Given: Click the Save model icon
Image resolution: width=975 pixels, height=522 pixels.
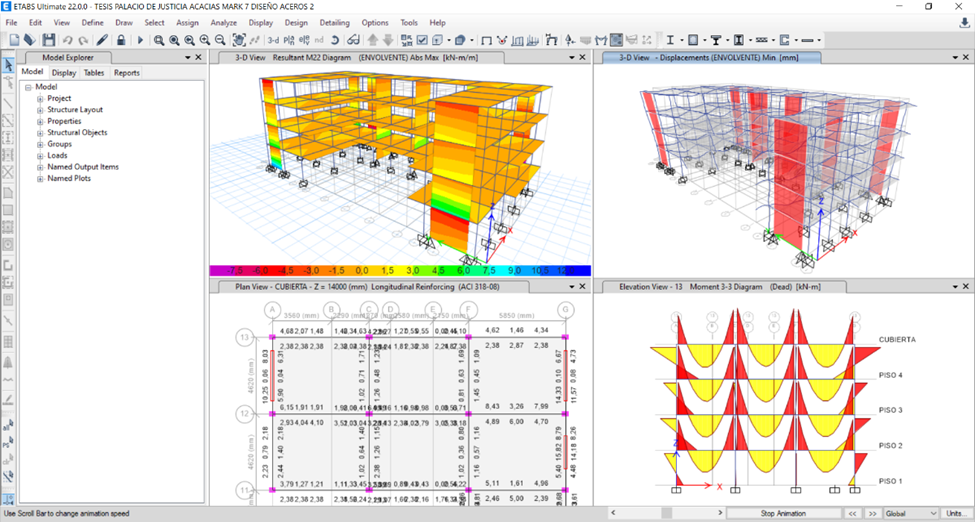Looking at the screenshot, I should [x=49, y=40].
